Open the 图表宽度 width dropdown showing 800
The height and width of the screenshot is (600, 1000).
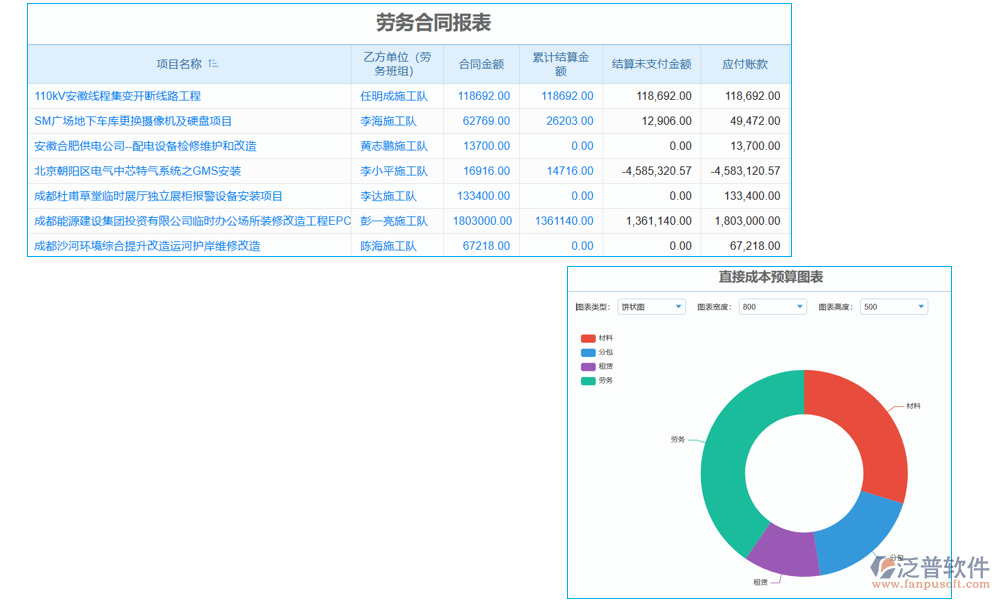[771, 307]
